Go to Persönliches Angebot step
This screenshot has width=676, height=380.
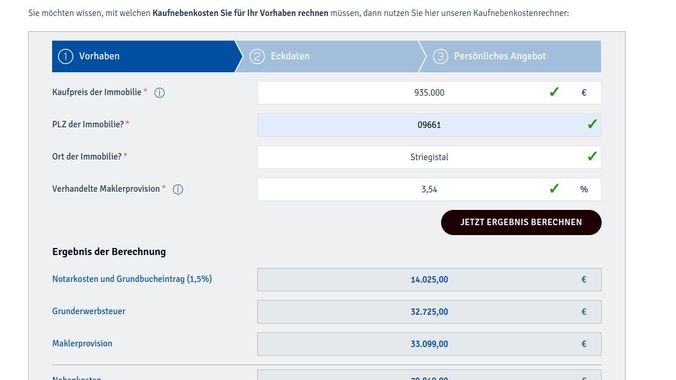510,57
